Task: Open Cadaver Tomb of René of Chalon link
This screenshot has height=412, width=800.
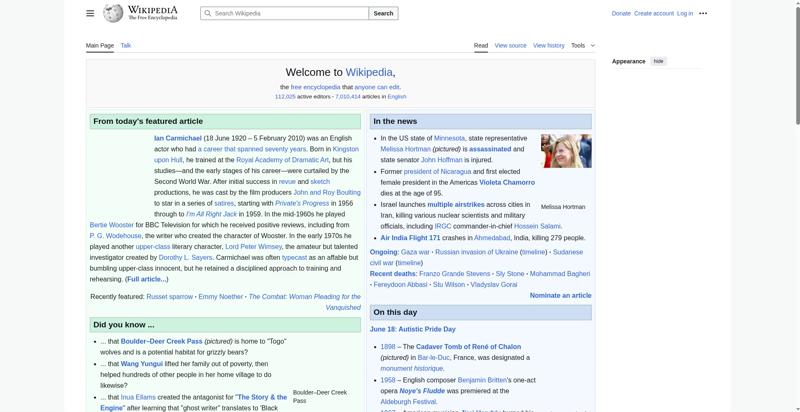Action: [468, 347]
